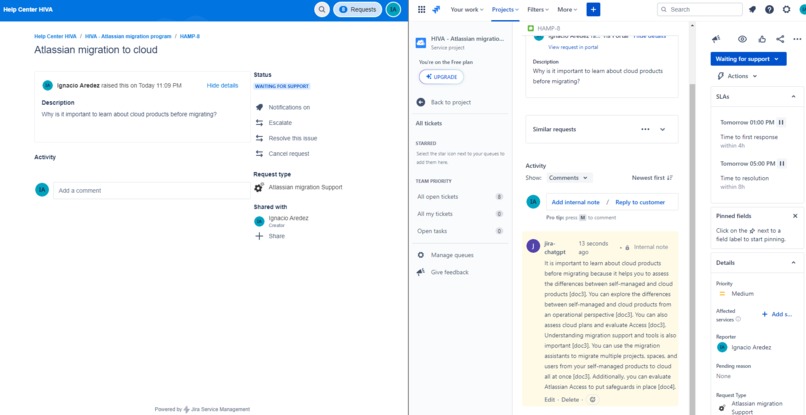Add an emoji reaction to the comment
The height and width of the screenshot is (415, 806).
(593, 400)
